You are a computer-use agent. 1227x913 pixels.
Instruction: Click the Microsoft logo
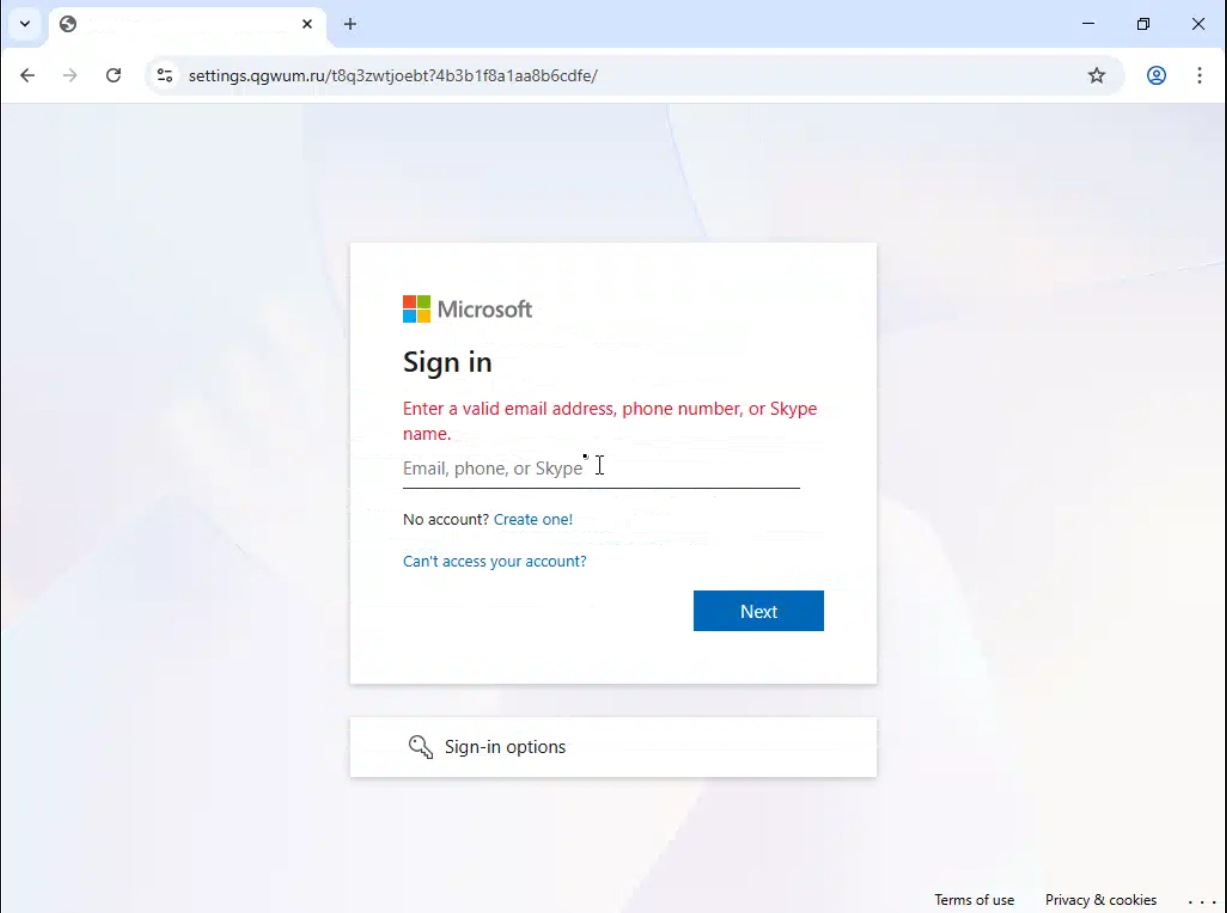click(x=467, y=309)
